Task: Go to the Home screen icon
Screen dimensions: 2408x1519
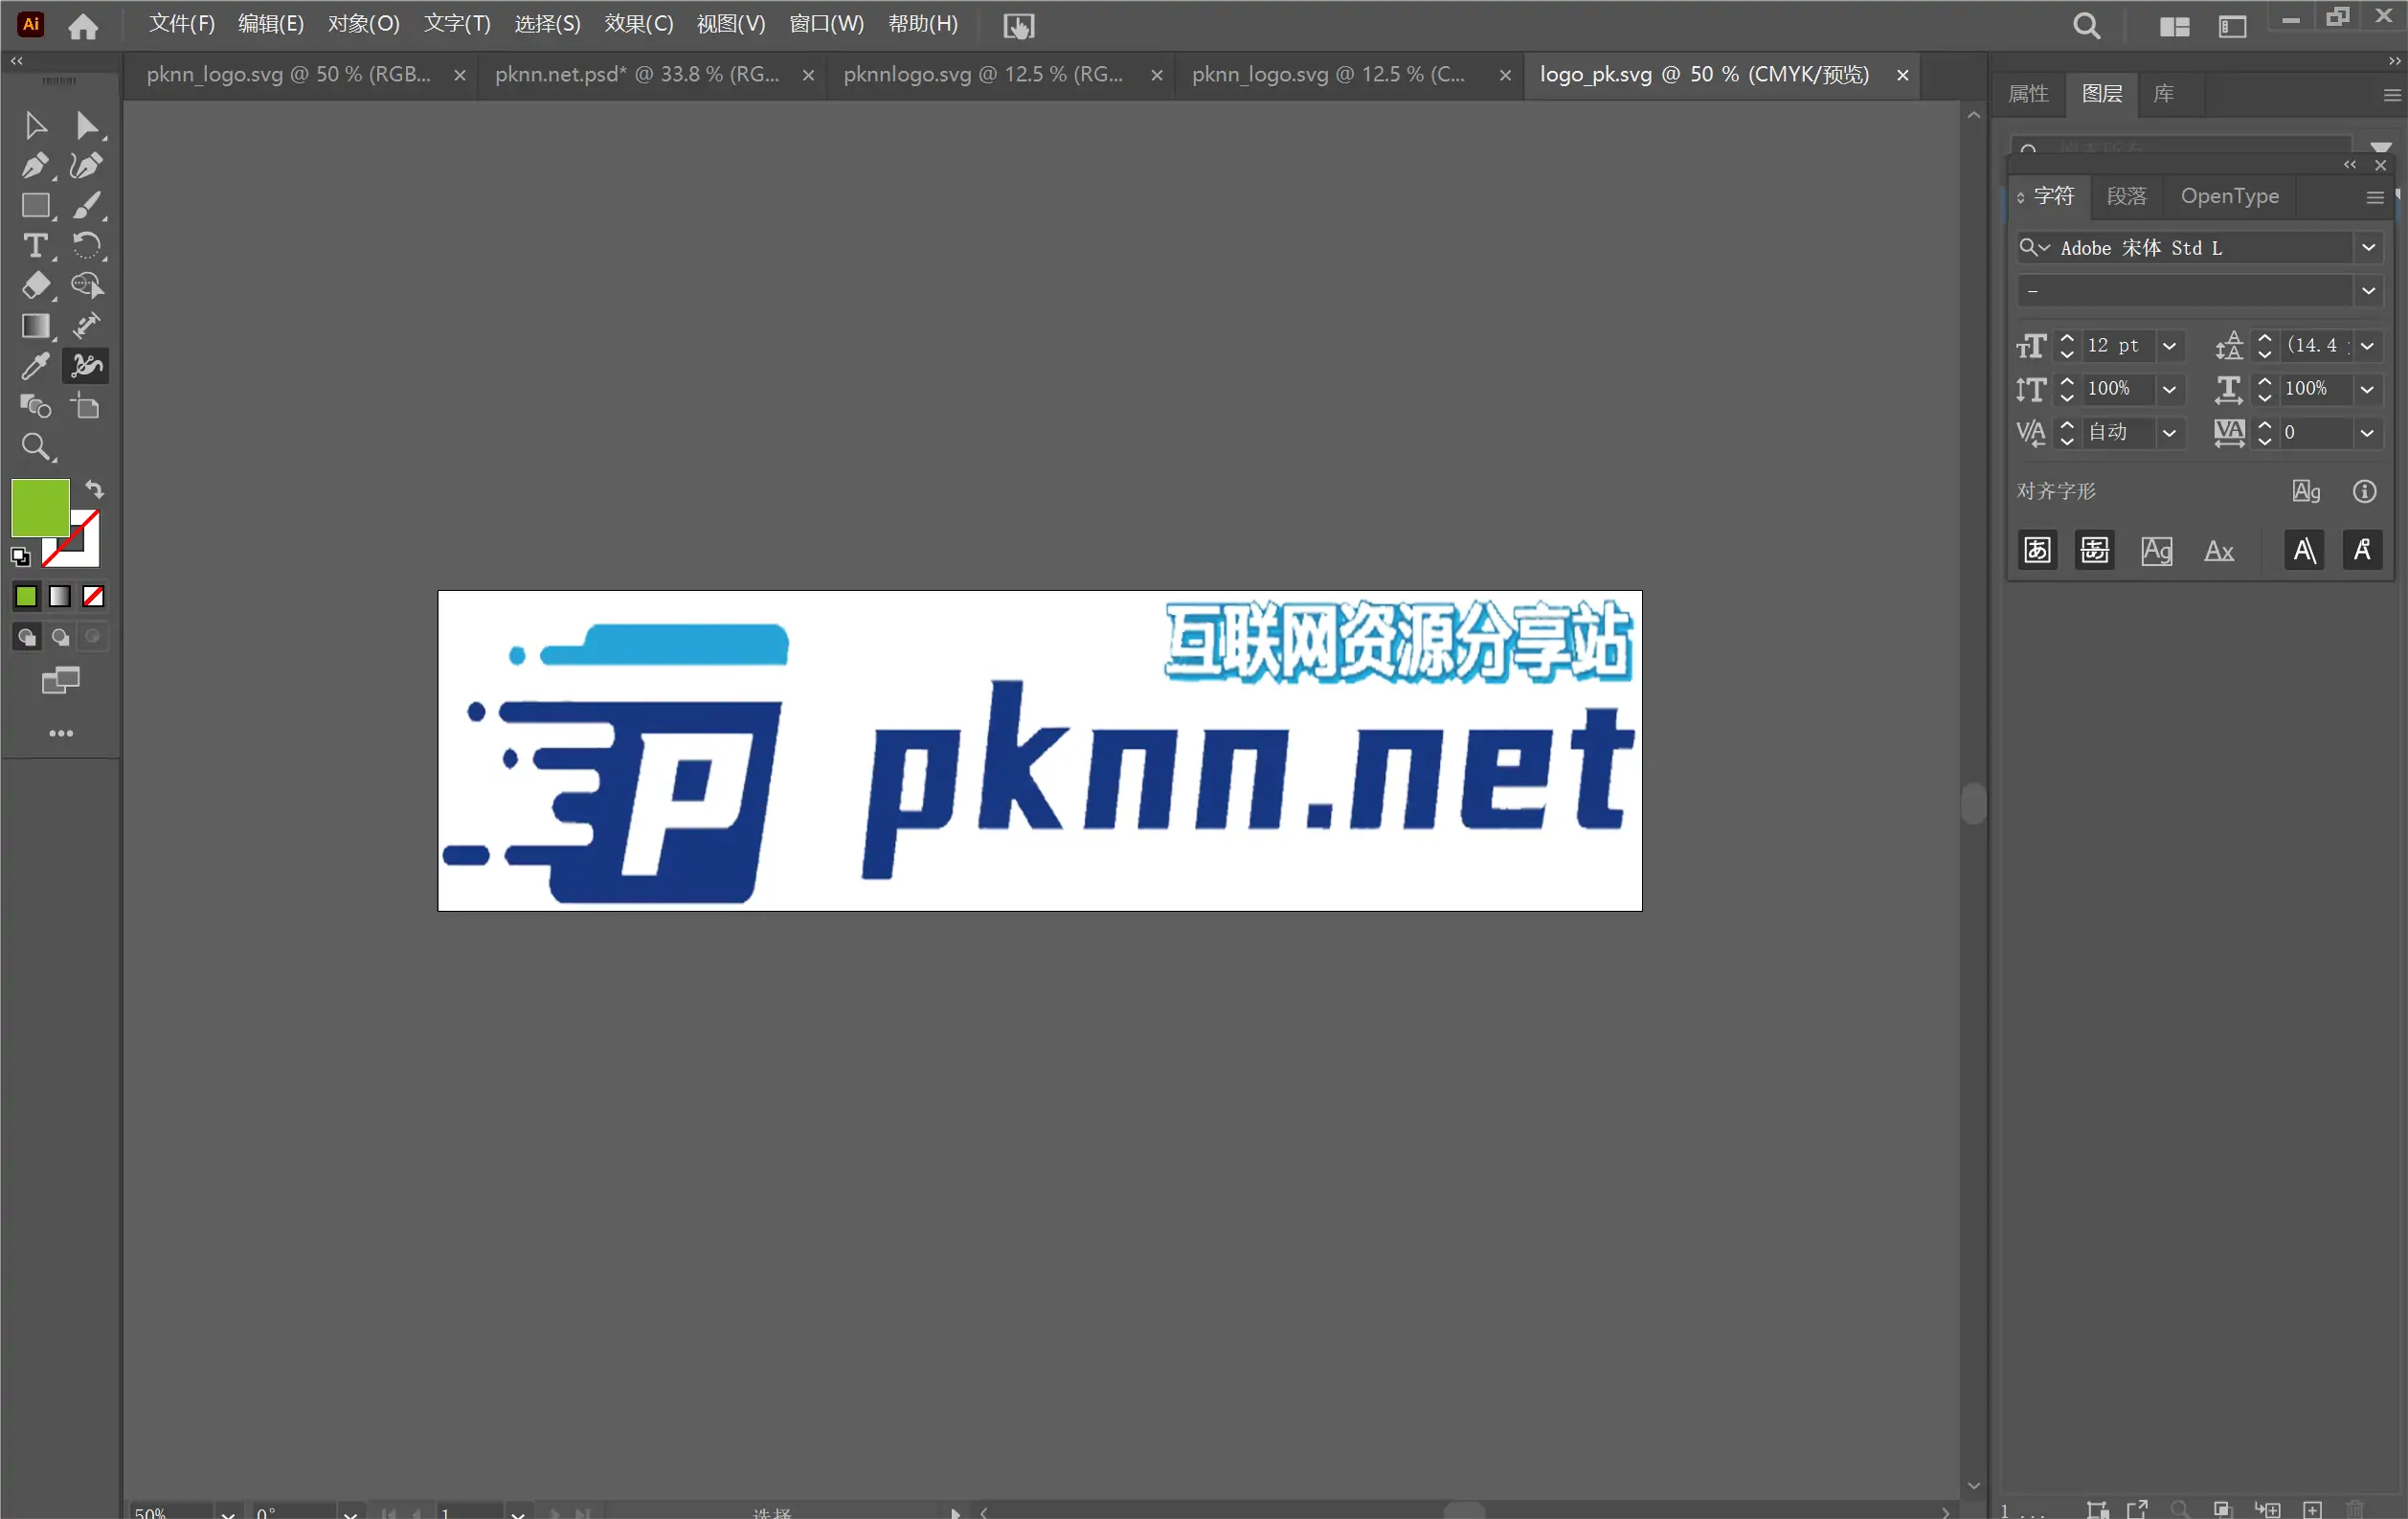Action: coord(83,26)
